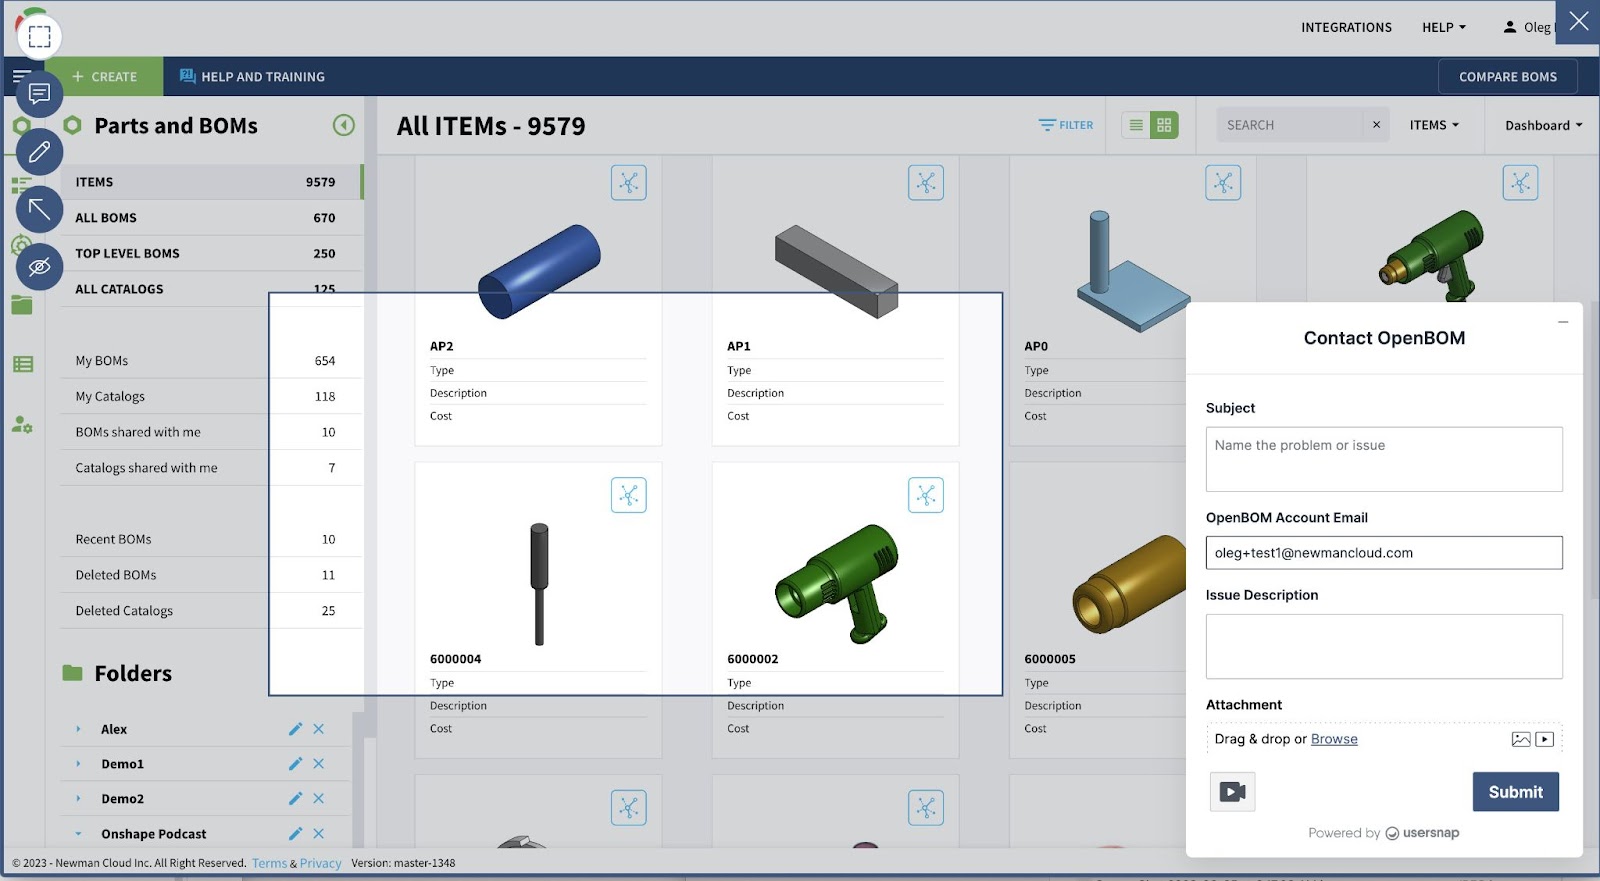The height and width of the screenshot is (881, 1600).
Task: Open the HELP dropdown menu
Action: click(1444, 27)
